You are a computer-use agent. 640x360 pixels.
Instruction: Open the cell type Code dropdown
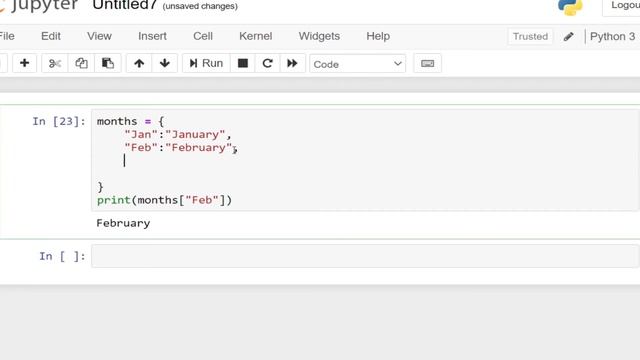(358, 64)
